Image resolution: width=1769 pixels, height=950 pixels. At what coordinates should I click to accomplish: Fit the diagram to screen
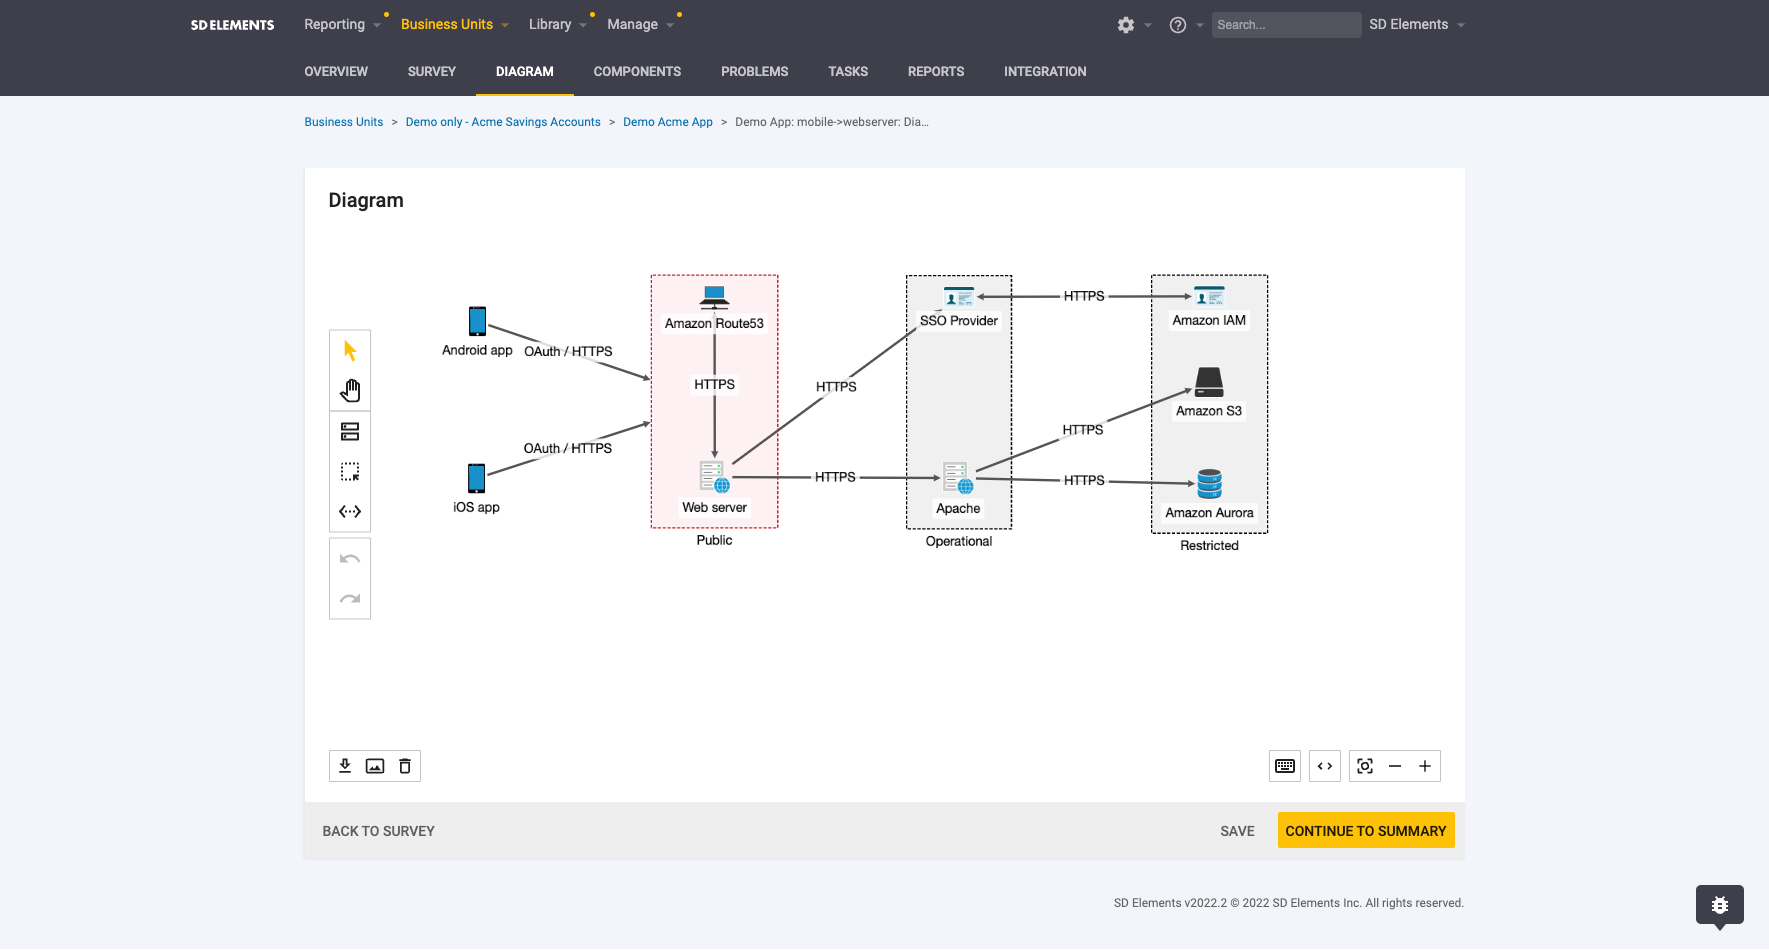click(1365, 766)
